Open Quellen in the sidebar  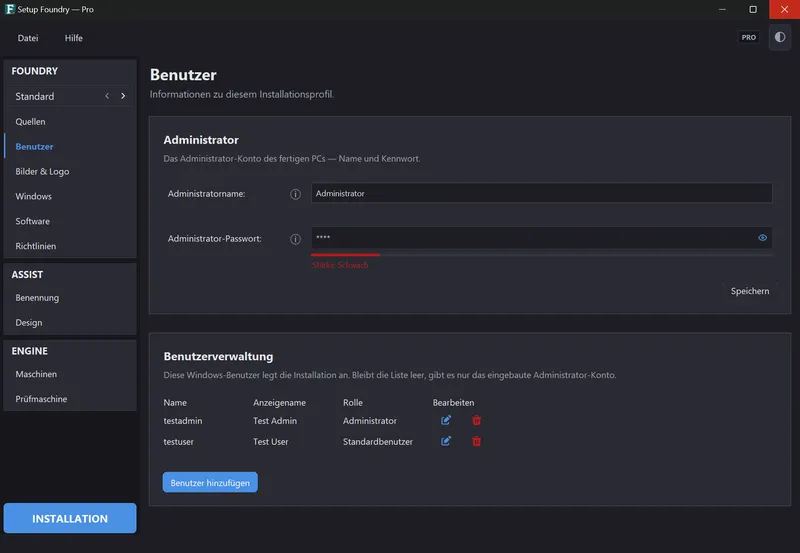70,121
